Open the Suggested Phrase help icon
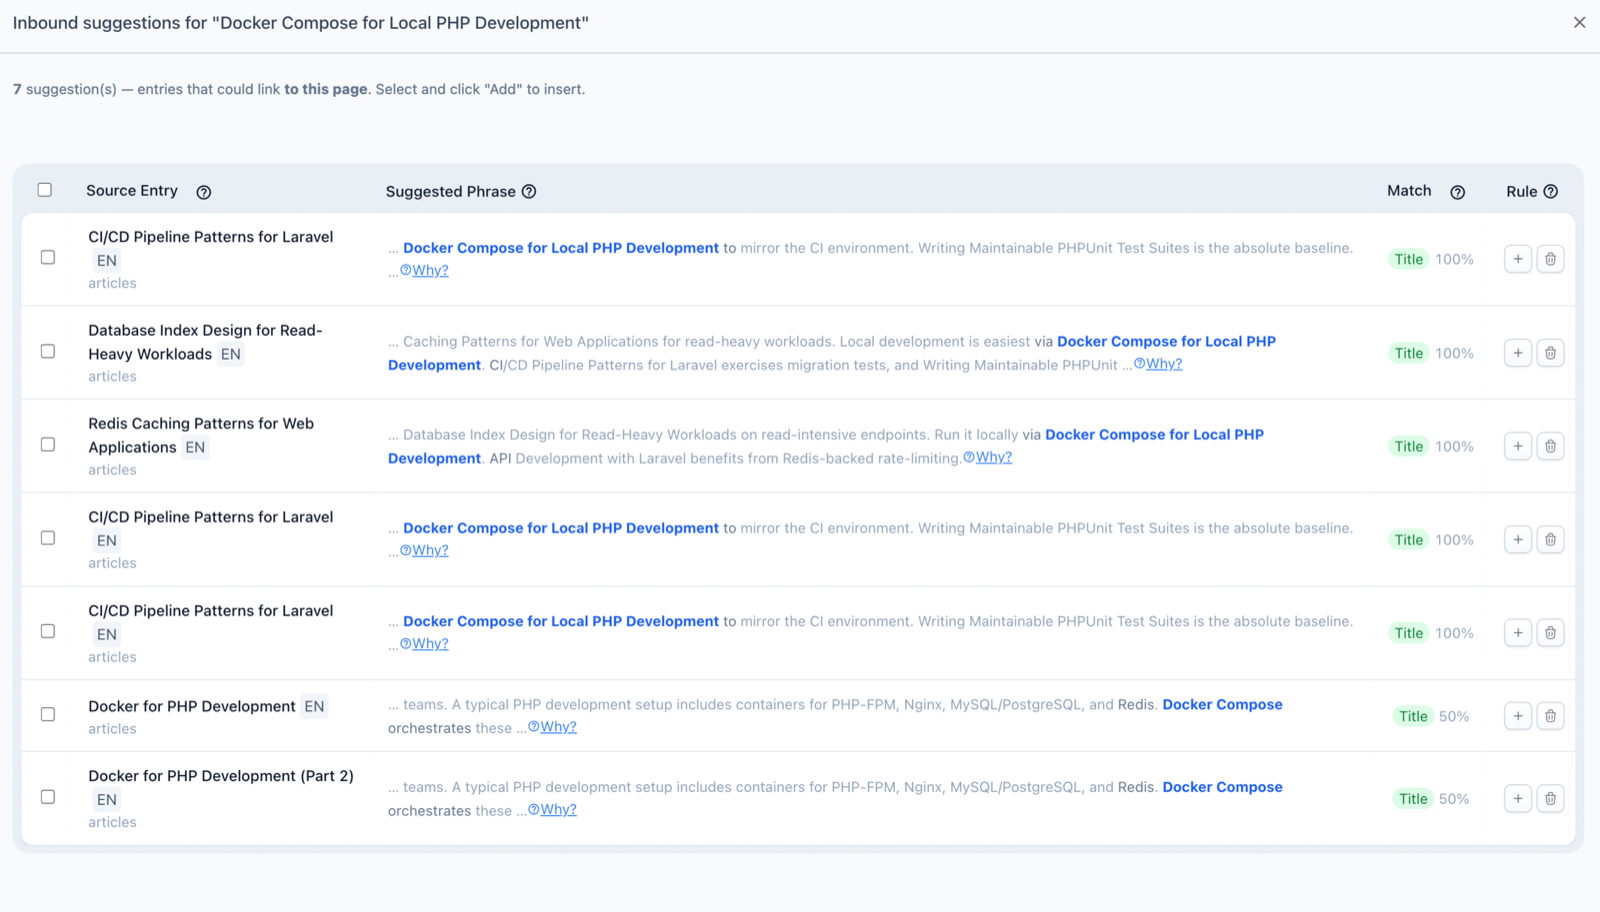This screenshot has height=912, width=1600. [x=529, y=191]
